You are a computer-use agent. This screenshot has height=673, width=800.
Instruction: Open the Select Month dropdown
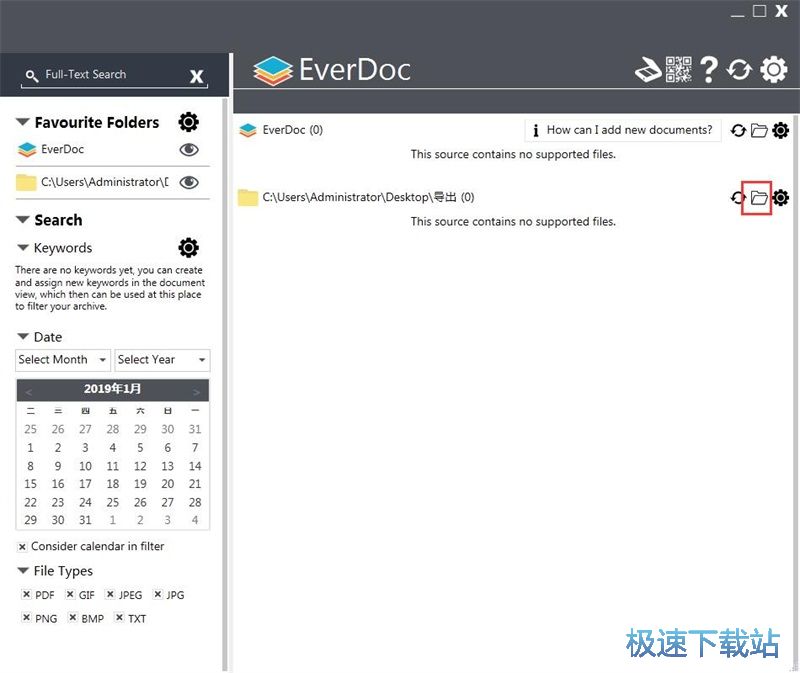pos(63,360)
